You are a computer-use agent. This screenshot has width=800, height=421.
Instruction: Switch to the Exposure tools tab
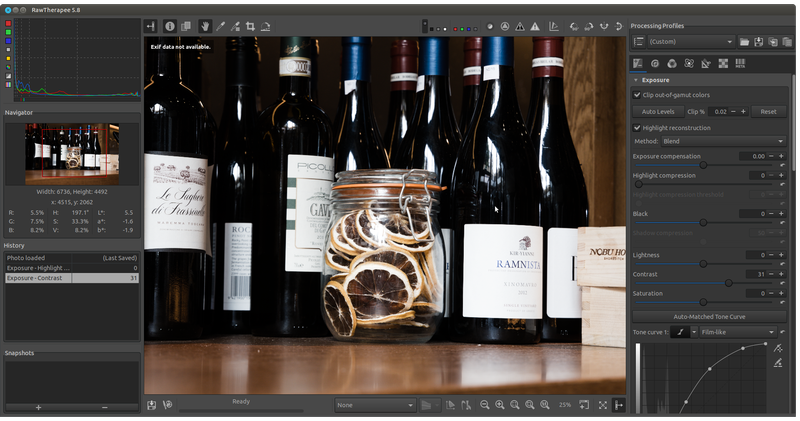pyautogui.click(x=638, y=63)
